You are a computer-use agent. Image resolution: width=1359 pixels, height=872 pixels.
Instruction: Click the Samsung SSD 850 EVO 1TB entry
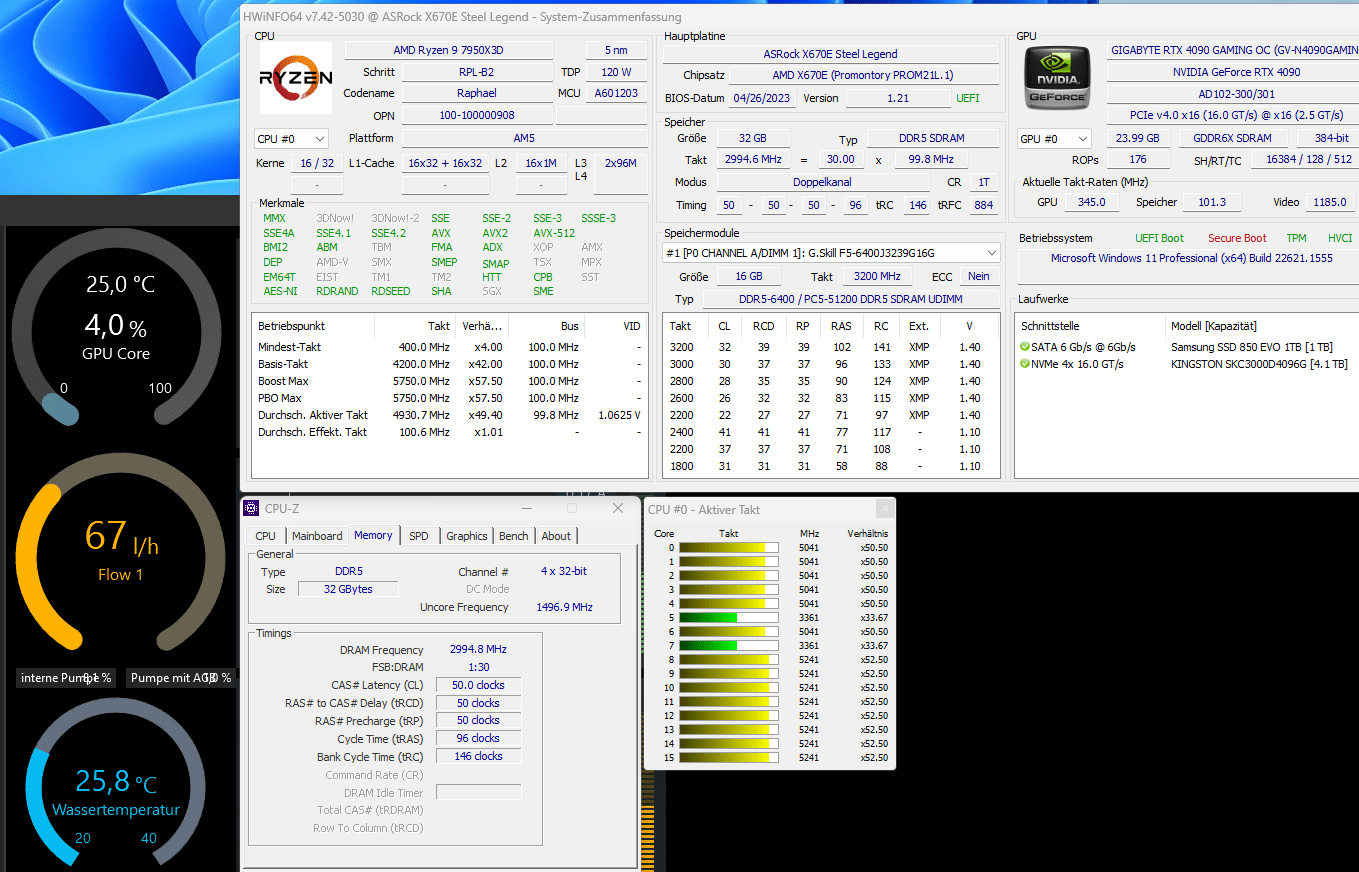(x=1250, y=347)
